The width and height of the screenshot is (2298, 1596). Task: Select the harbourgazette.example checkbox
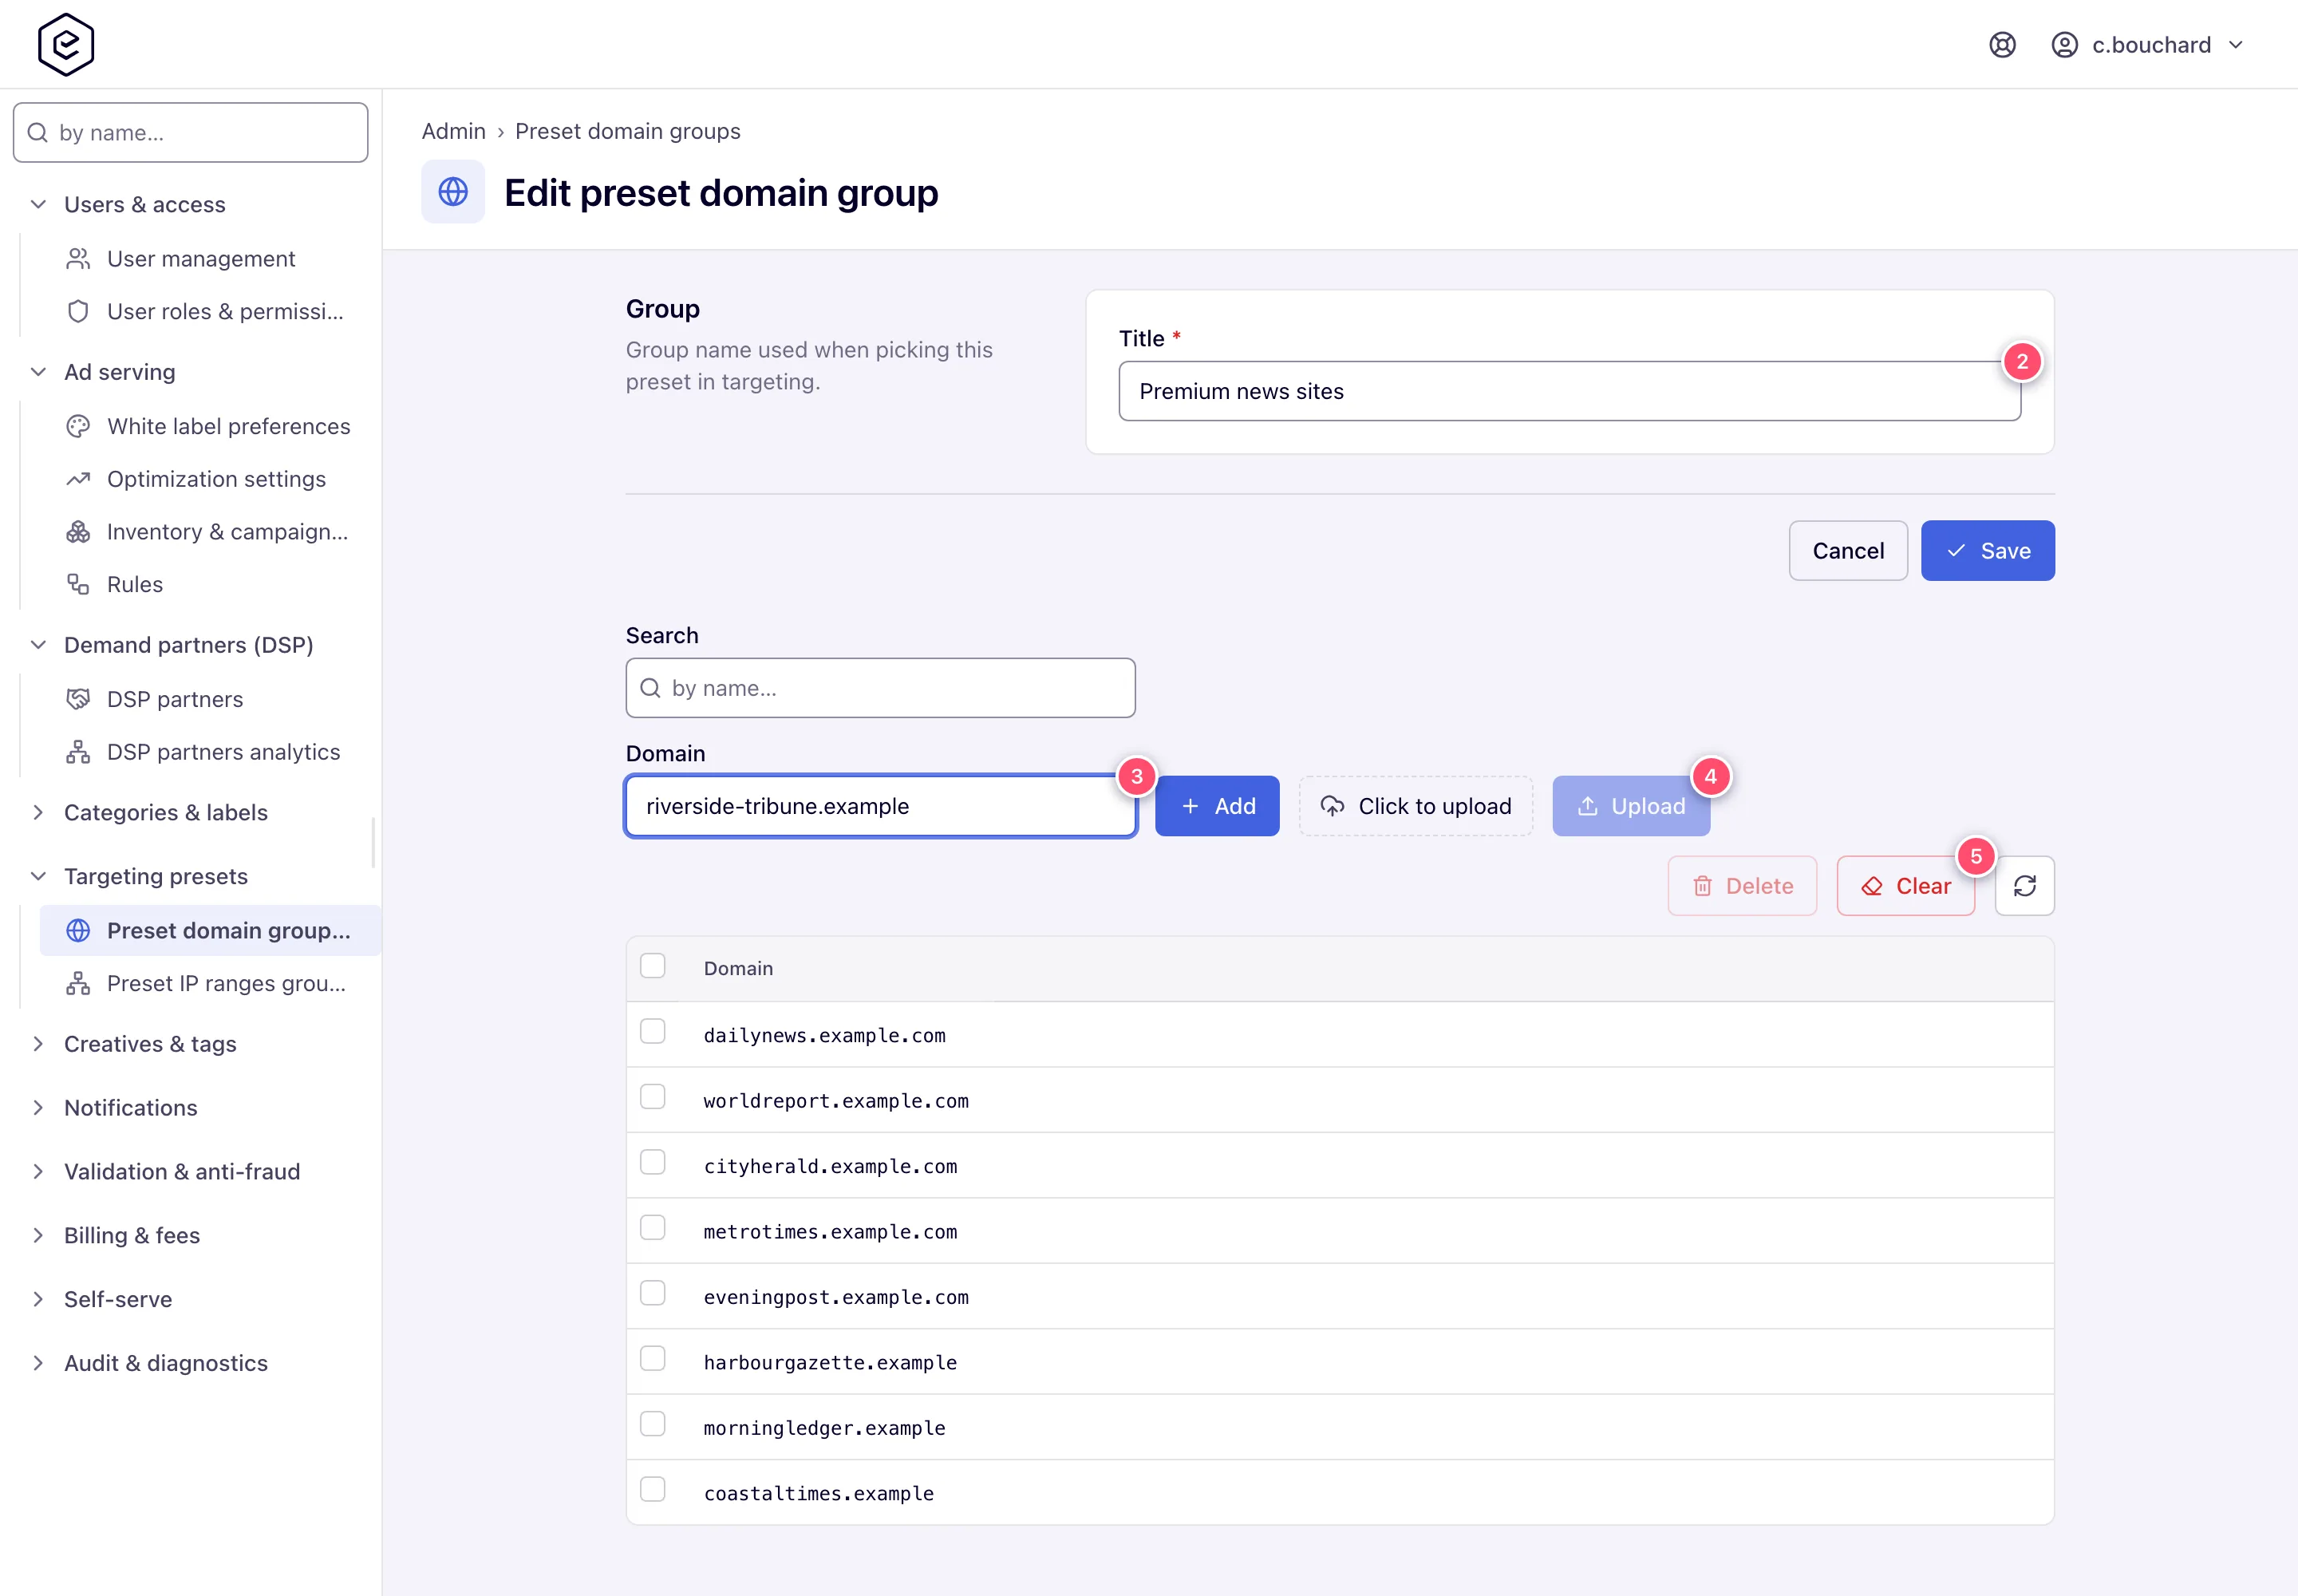pyautogui.click(x=653, y=1359)
